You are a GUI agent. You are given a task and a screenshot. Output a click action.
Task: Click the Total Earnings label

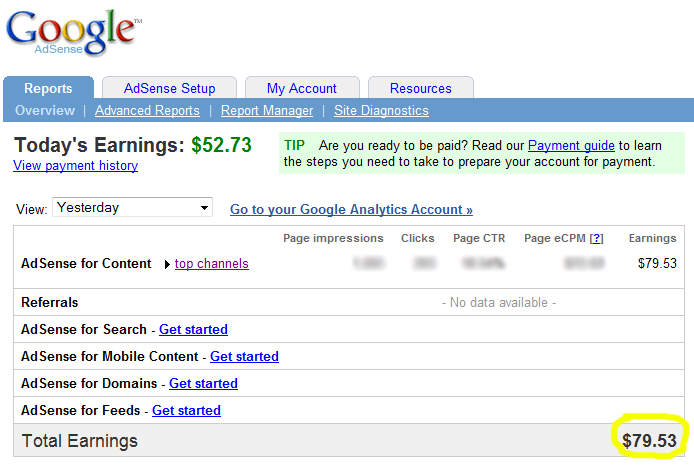pyautogui.click(x=80, y=441)
